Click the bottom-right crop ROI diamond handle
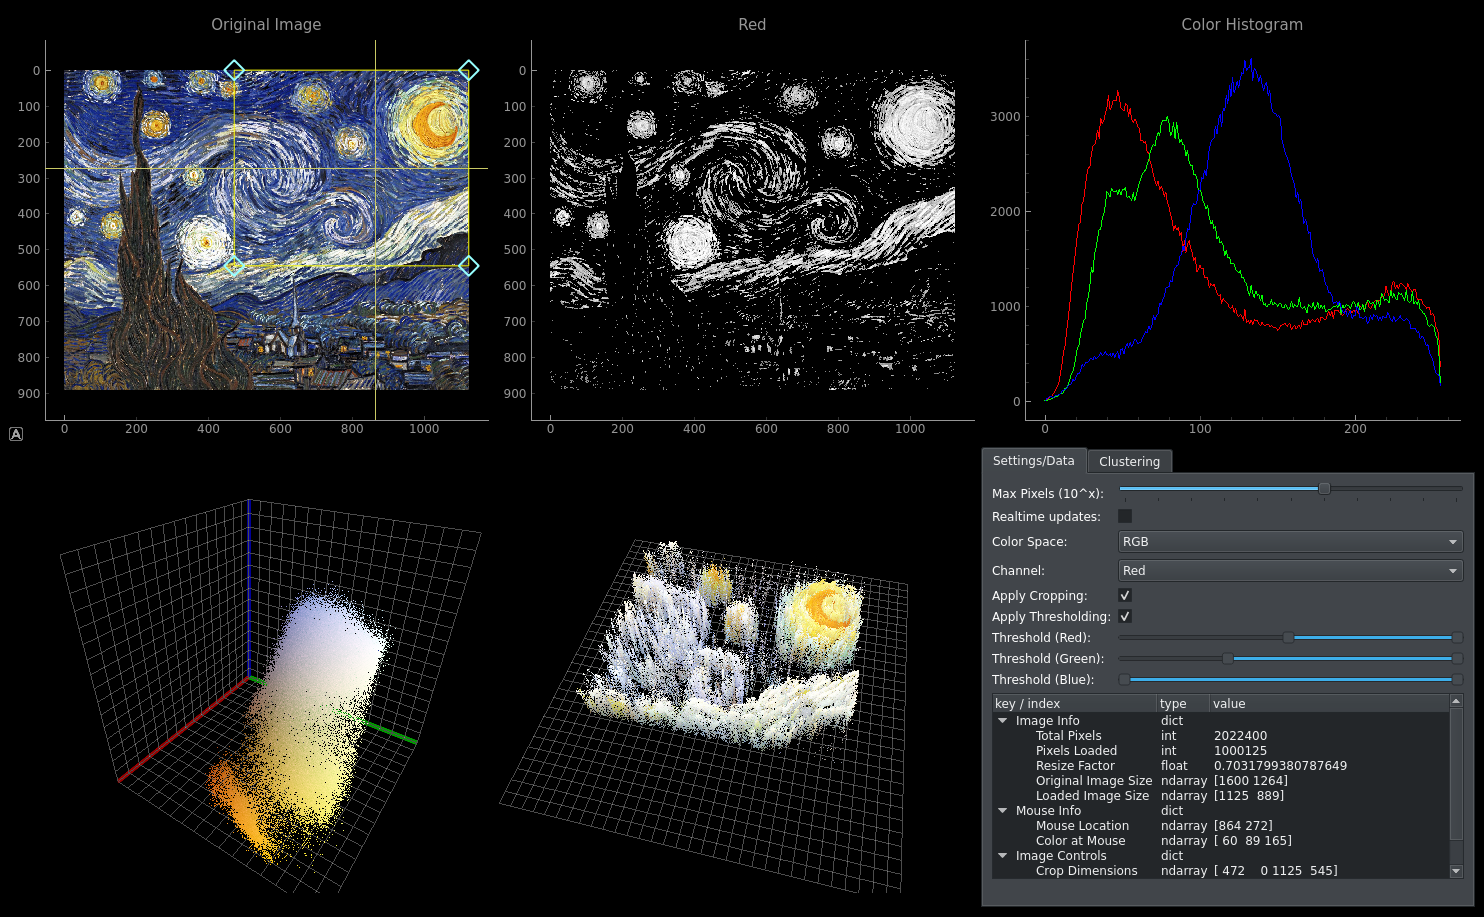 pyautogui.click(x=468, y=266)
